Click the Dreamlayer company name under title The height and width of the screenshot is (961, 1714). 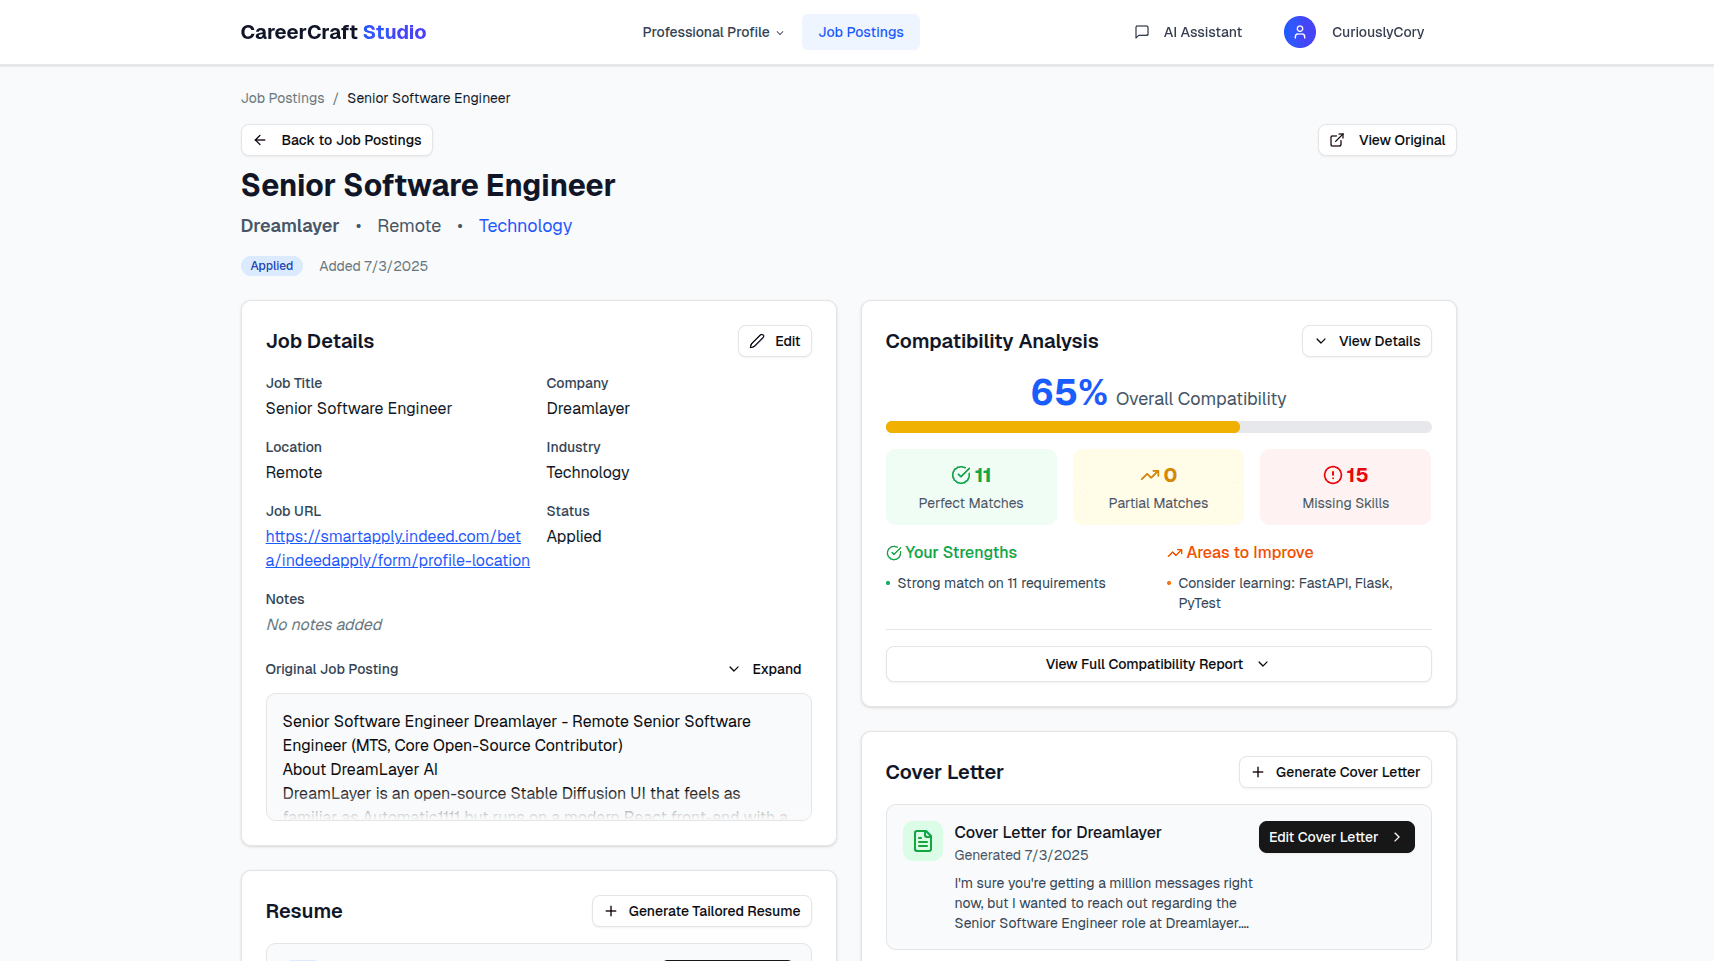click(290, 226)
